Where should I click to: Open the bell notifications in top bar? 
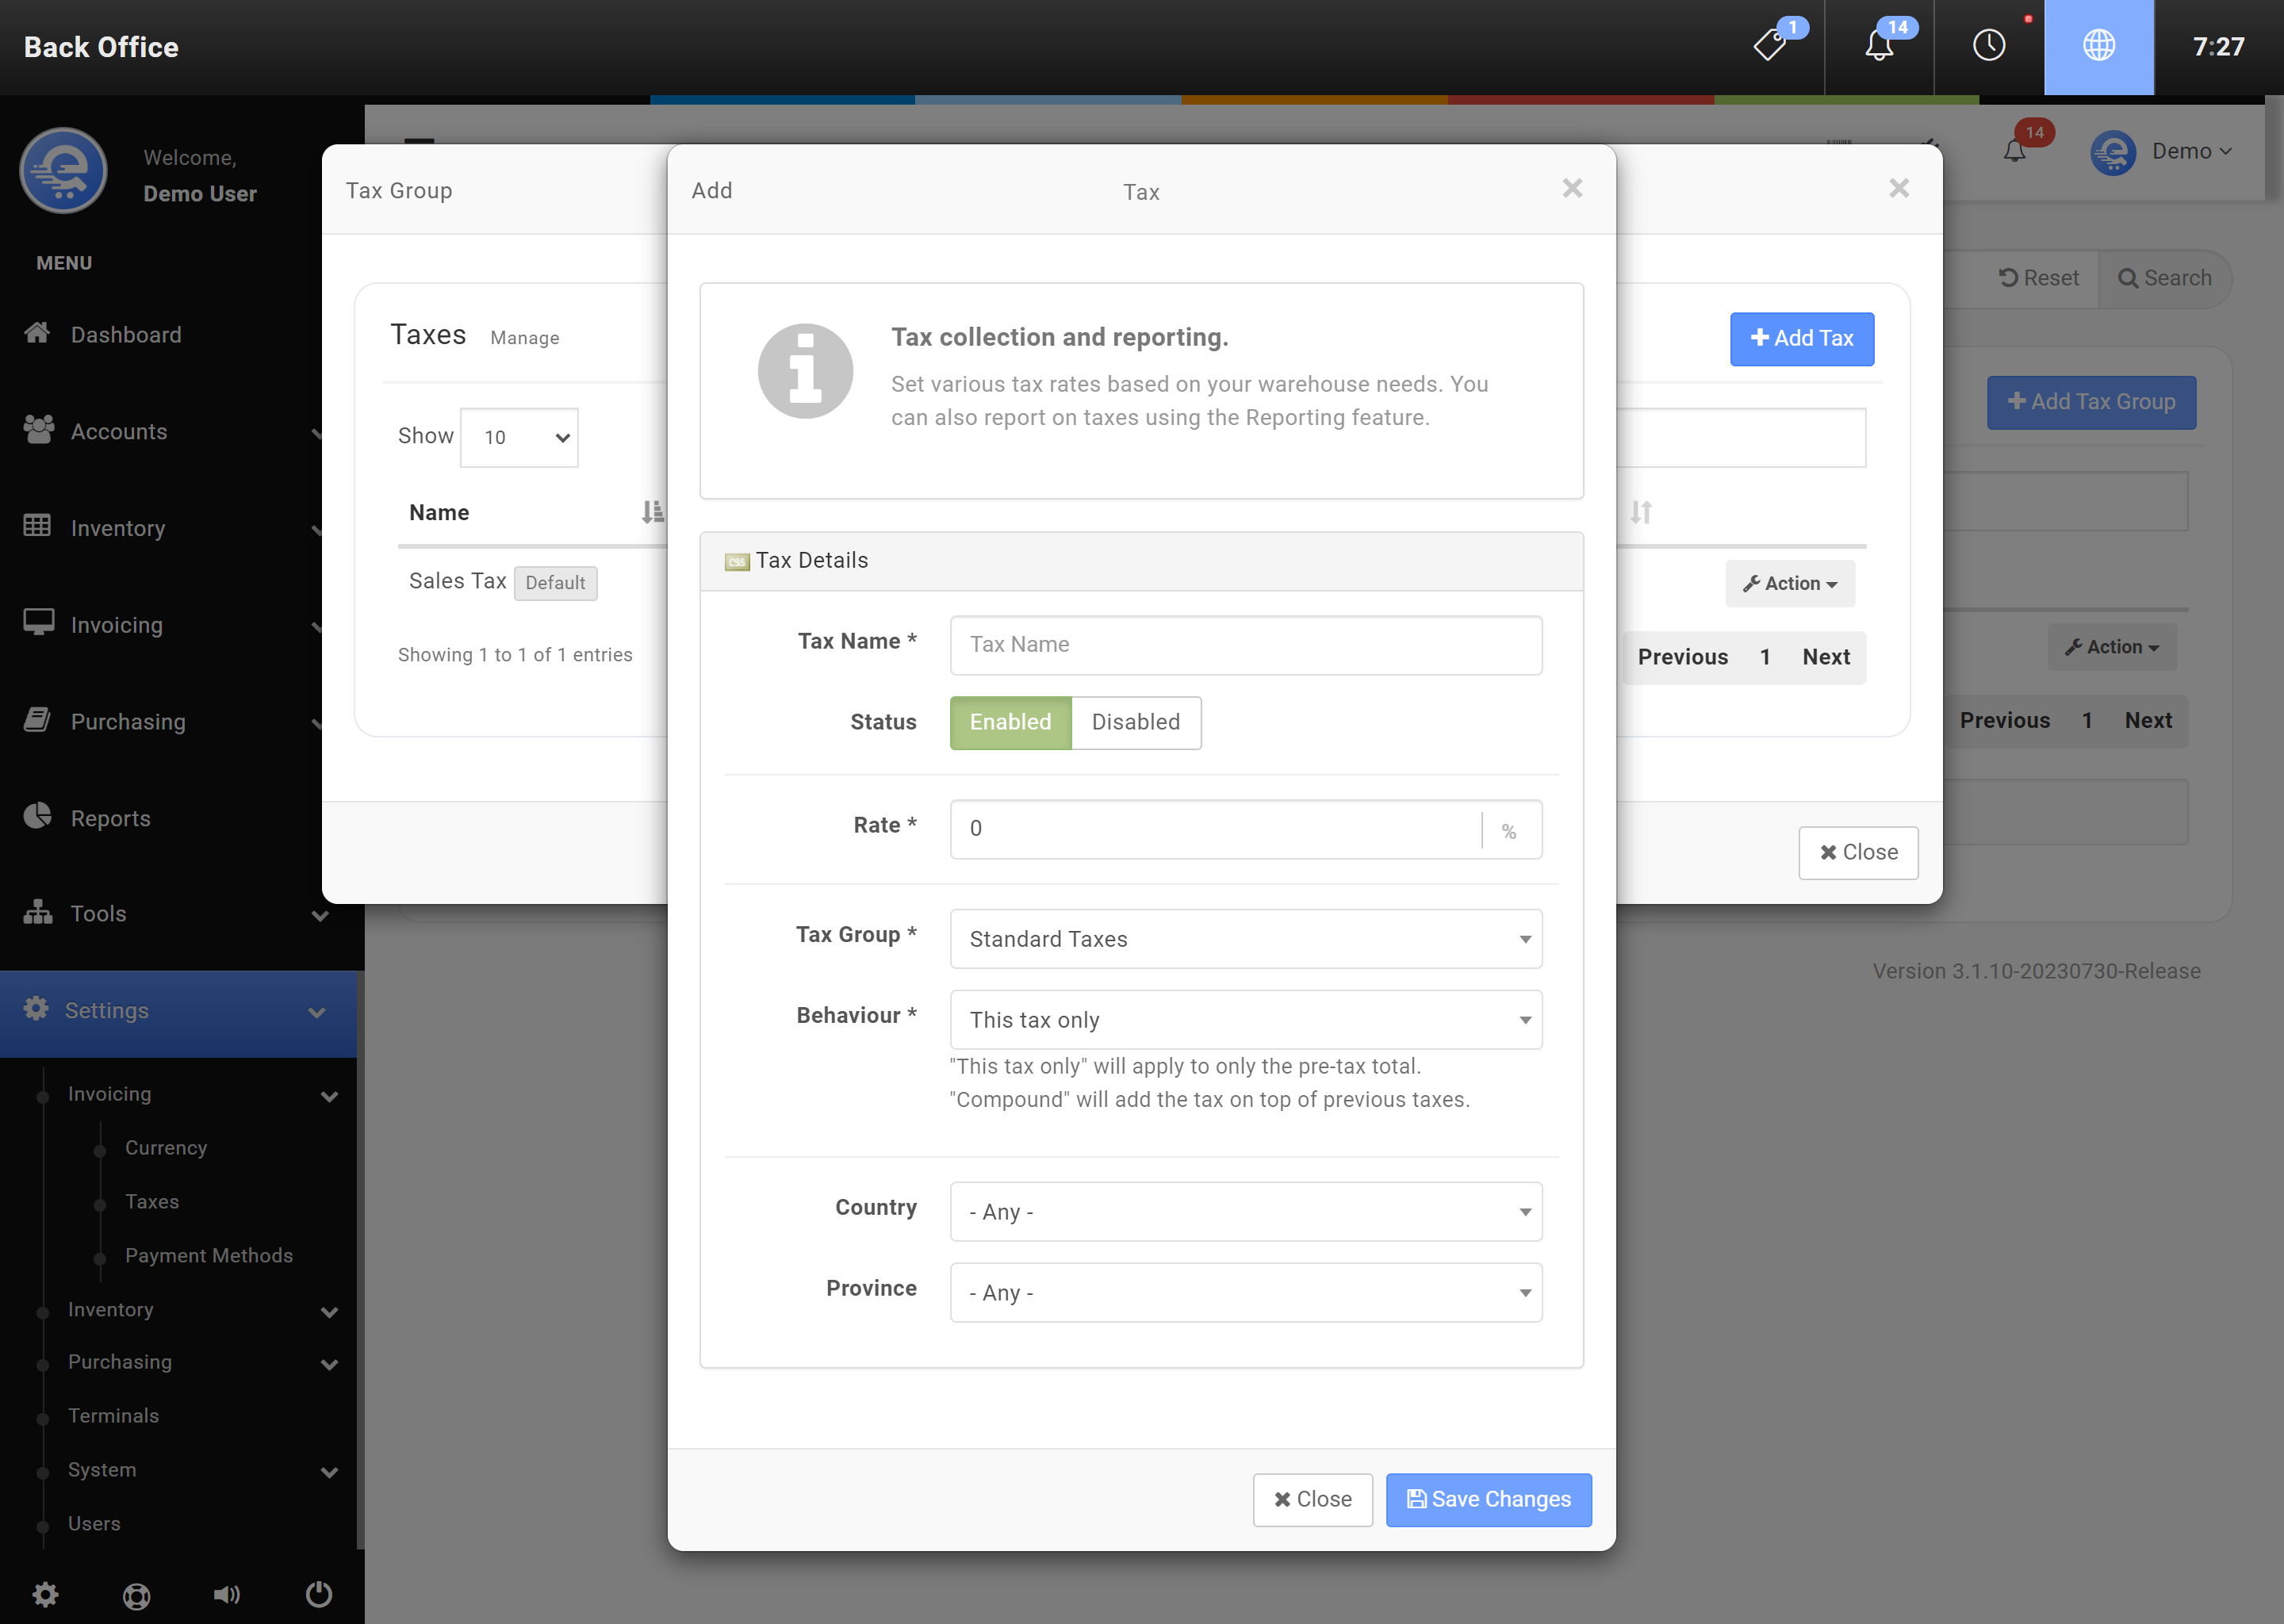1879,46
